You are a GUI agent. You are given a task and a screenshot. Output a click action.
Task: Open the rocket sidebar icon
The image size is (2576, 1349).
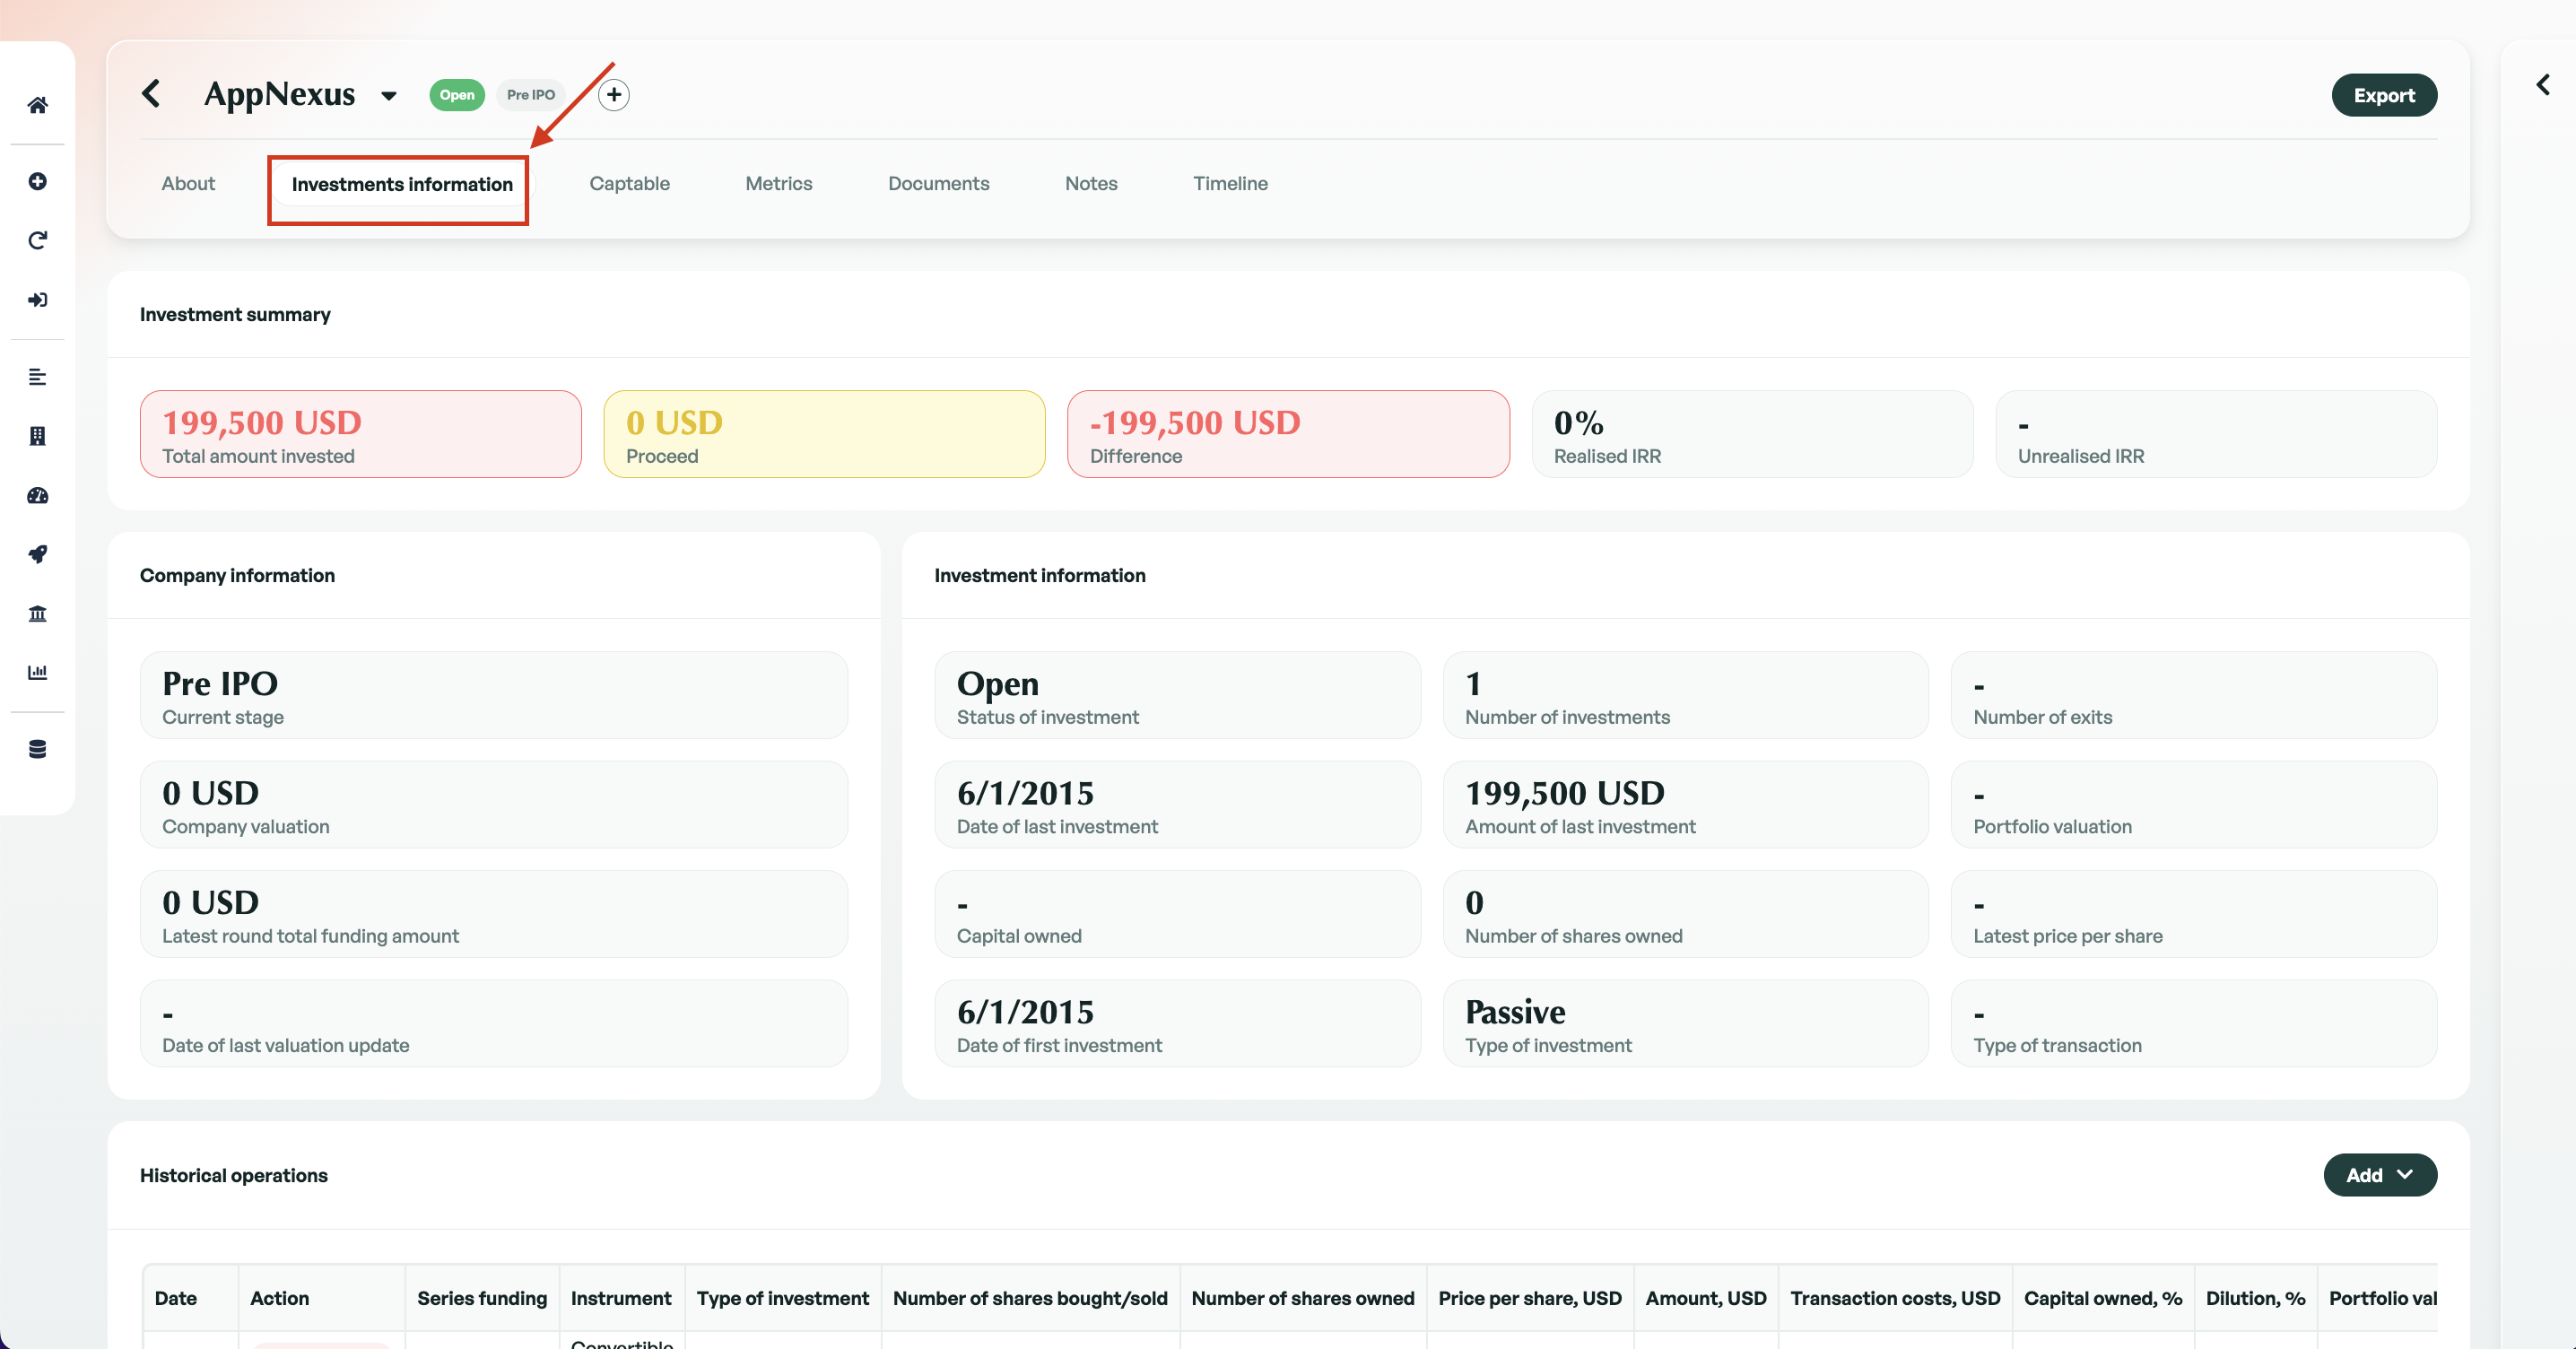click(x=37, y=554)
